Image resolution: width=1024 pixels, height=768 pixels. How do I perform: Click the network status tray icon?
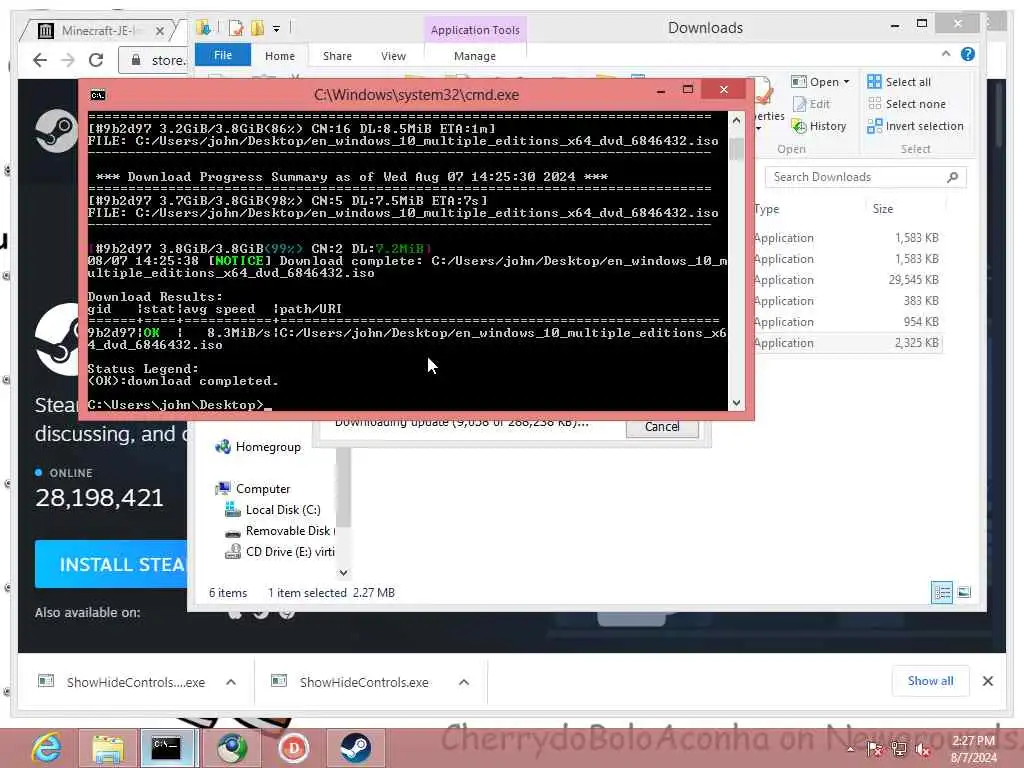[x=899, y=749]
